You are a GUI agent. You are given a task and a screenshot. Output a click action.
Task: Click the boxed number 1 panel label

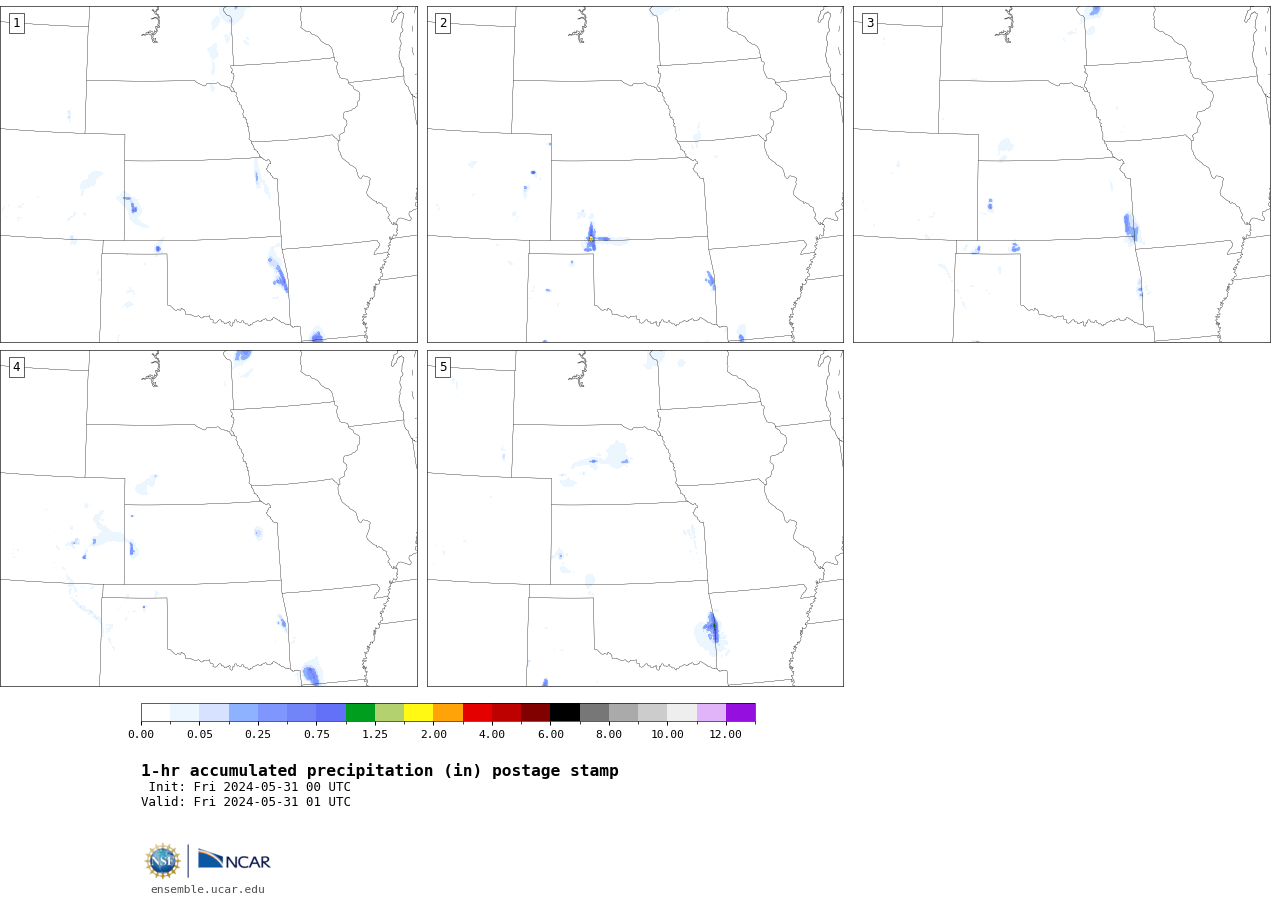[16, 23]
